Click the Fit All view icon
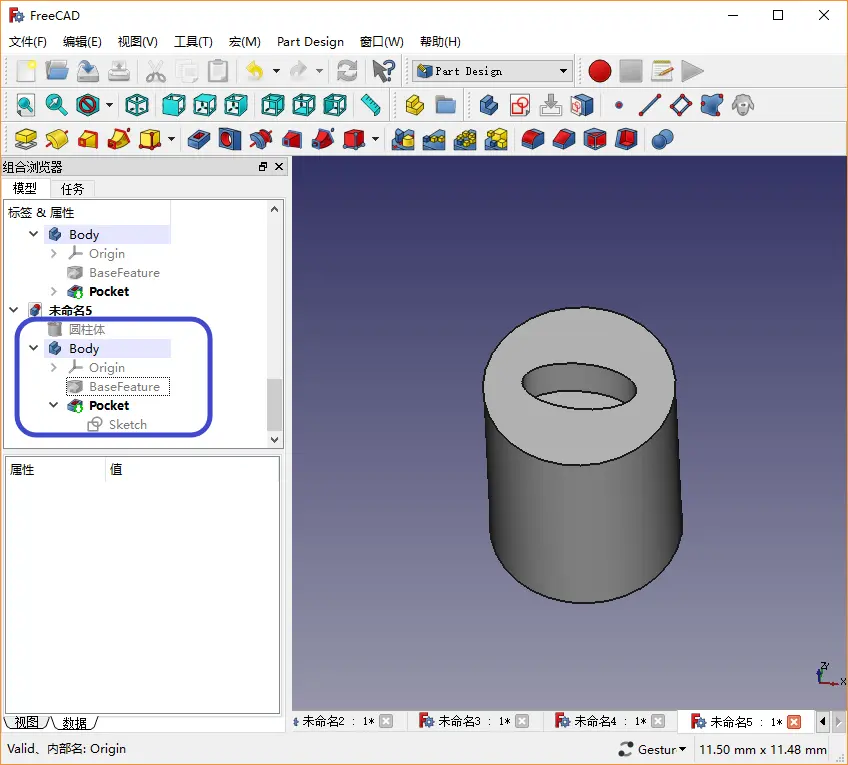Viewport: 848px width, 765px height. point(25,105)
